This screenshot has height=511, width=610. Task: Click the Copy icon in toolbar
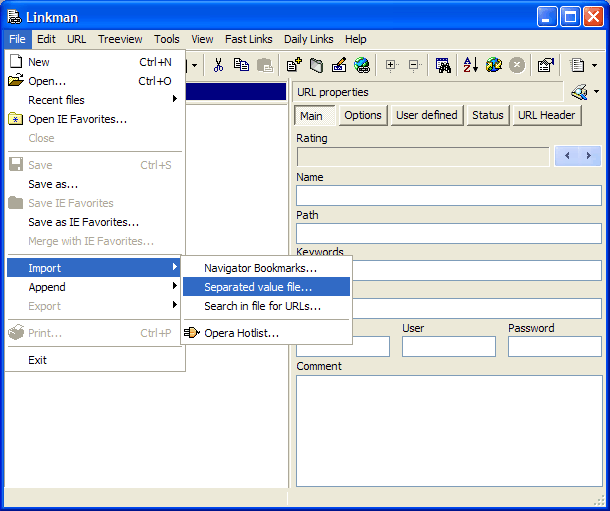click(x=241, y=65)
